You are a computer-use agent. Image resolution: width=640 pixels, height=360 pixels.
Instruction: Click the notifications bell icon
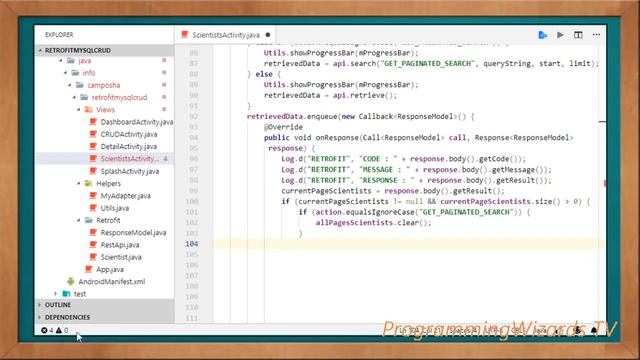pos(594,330)
